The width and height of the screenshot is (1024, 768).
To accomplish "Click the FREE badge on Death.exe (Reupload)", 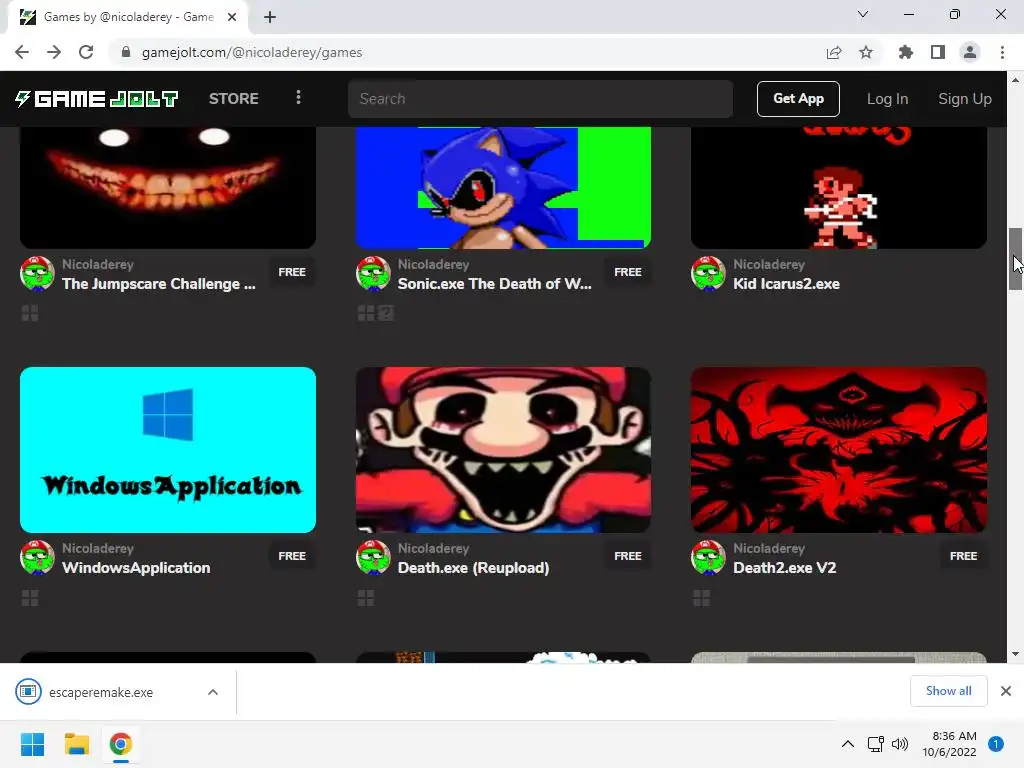I will (628, 556).
